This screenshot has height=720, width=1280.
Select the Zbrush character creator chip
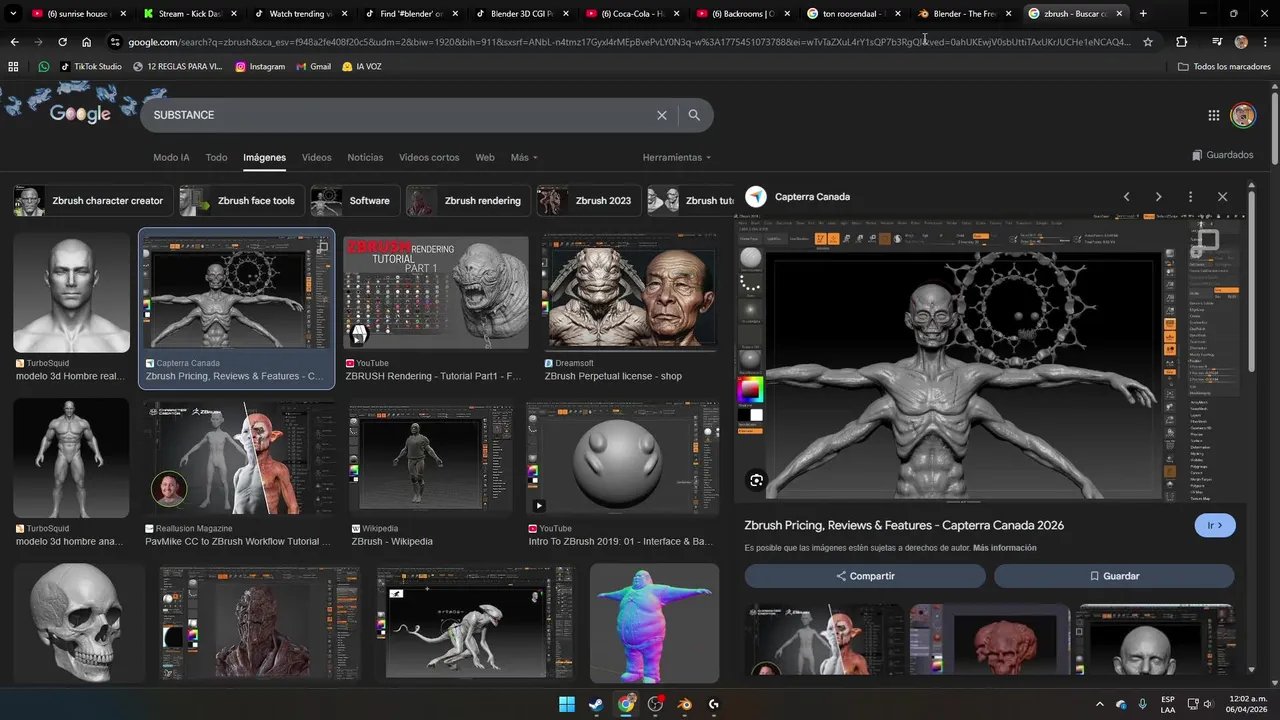pyautogui.click(x=92, y=201)
